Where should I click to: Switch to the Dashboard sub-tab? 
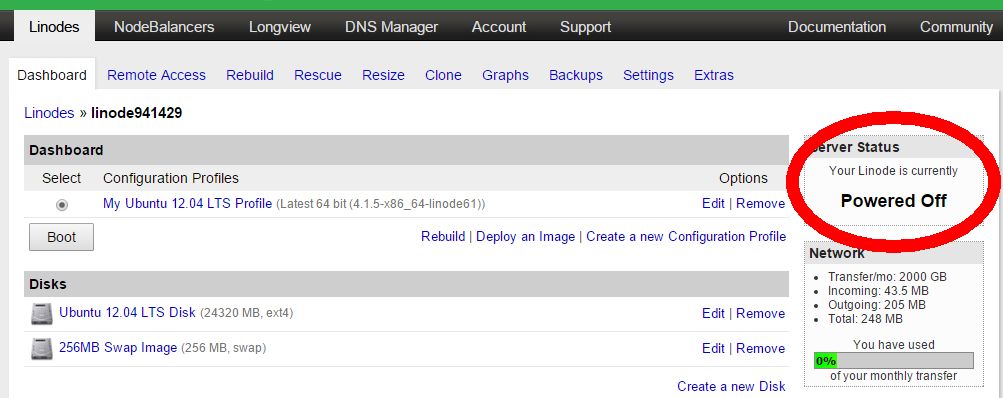(52, 75)
